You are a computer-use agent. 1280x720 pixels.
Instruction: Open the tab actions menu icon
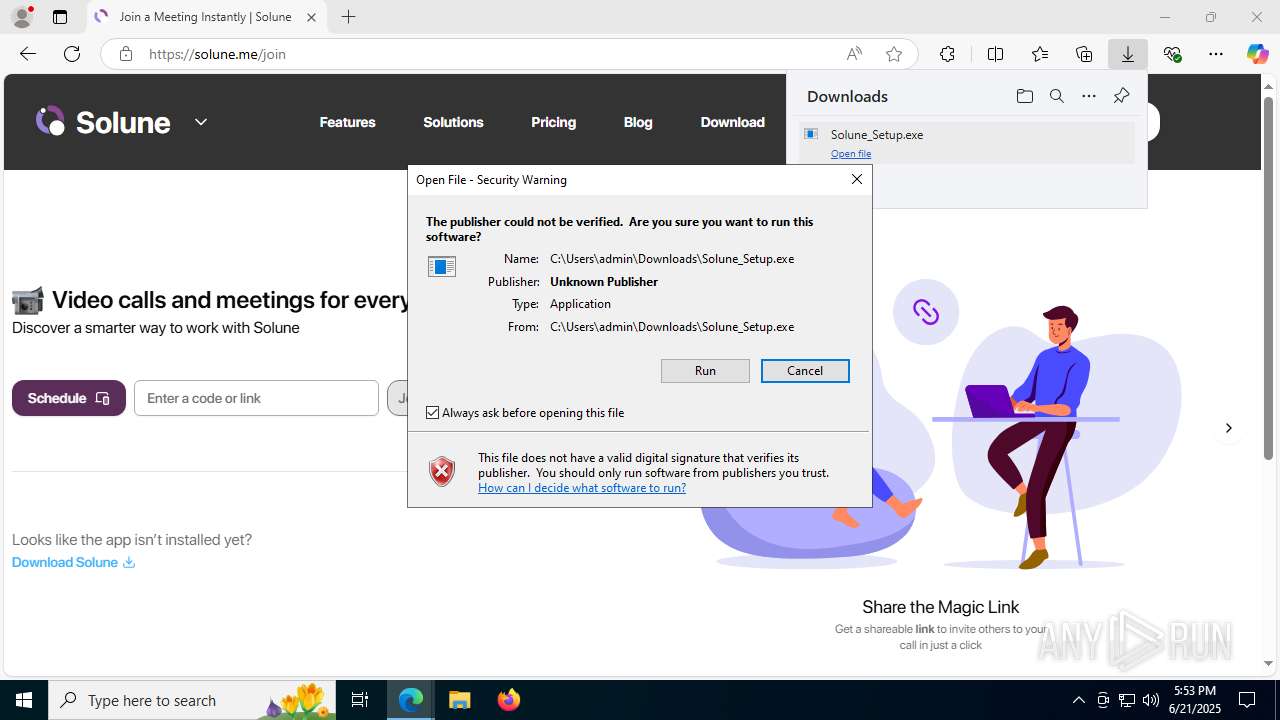pos(60,17)
